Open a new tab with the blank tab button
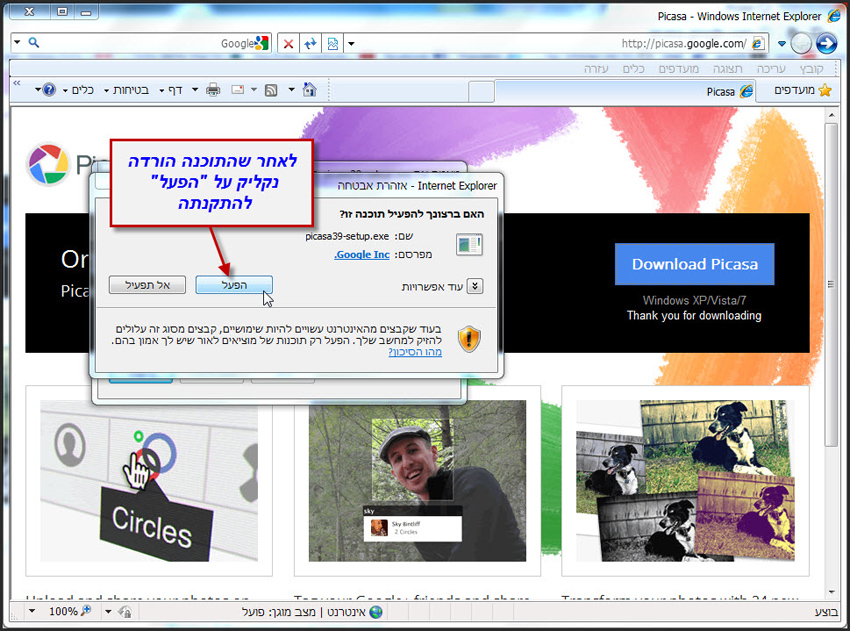Image resolution: width=850 pixels, height=631 pixels. tap(481, 92)
